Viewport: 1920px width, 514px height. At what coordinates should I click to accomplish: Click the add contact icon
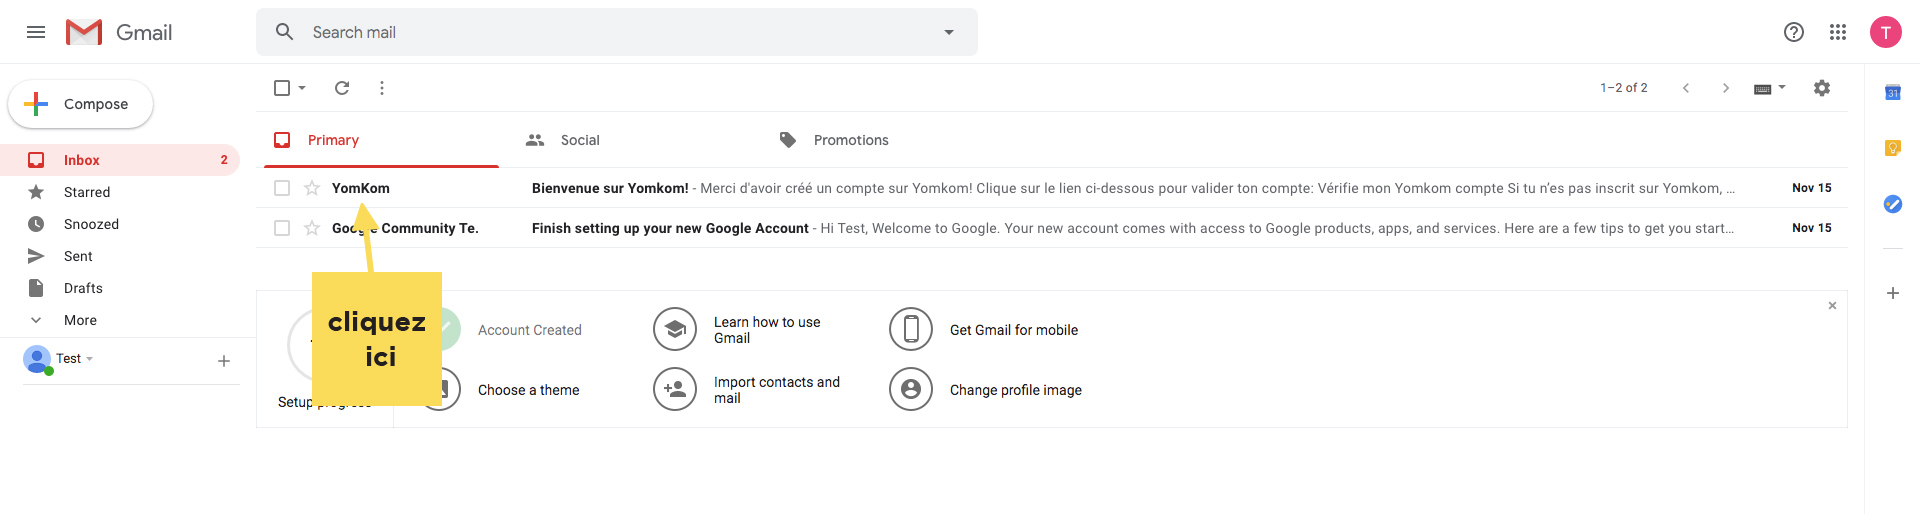(x=675, y=389)
